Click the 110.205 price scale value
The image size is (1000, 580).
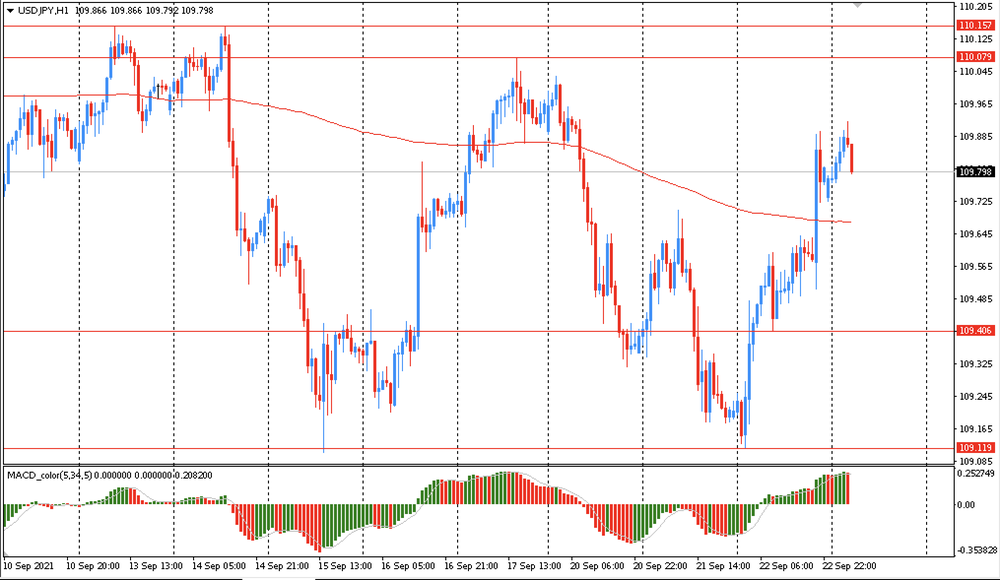click(x=976, y=7)
